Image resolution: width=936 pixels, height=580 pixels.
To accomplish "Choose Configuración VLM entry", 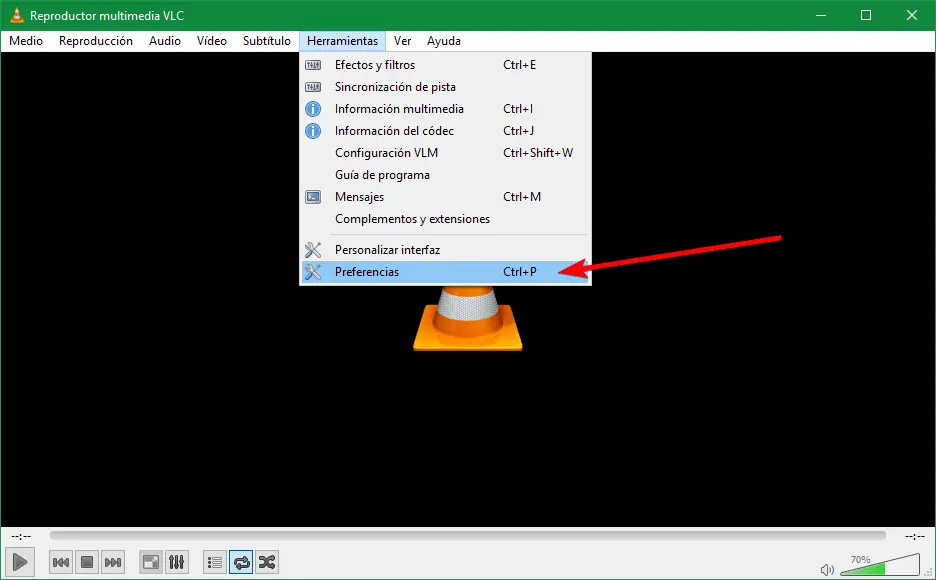I will (x=445, y=153).
